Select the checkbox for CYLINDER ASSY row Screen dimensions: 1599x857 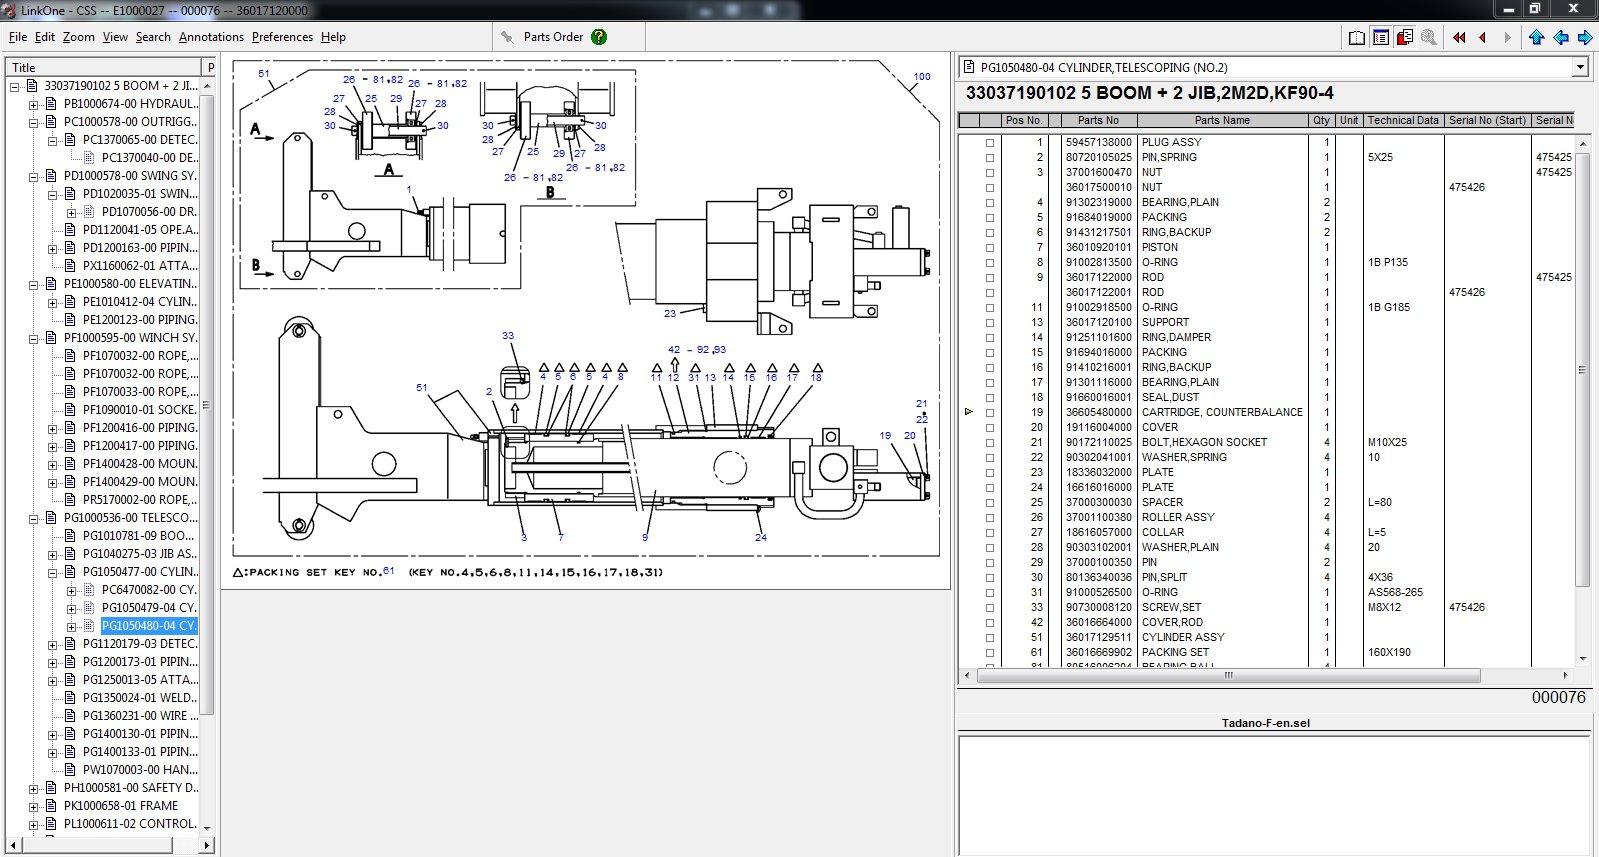click(990, 638)
